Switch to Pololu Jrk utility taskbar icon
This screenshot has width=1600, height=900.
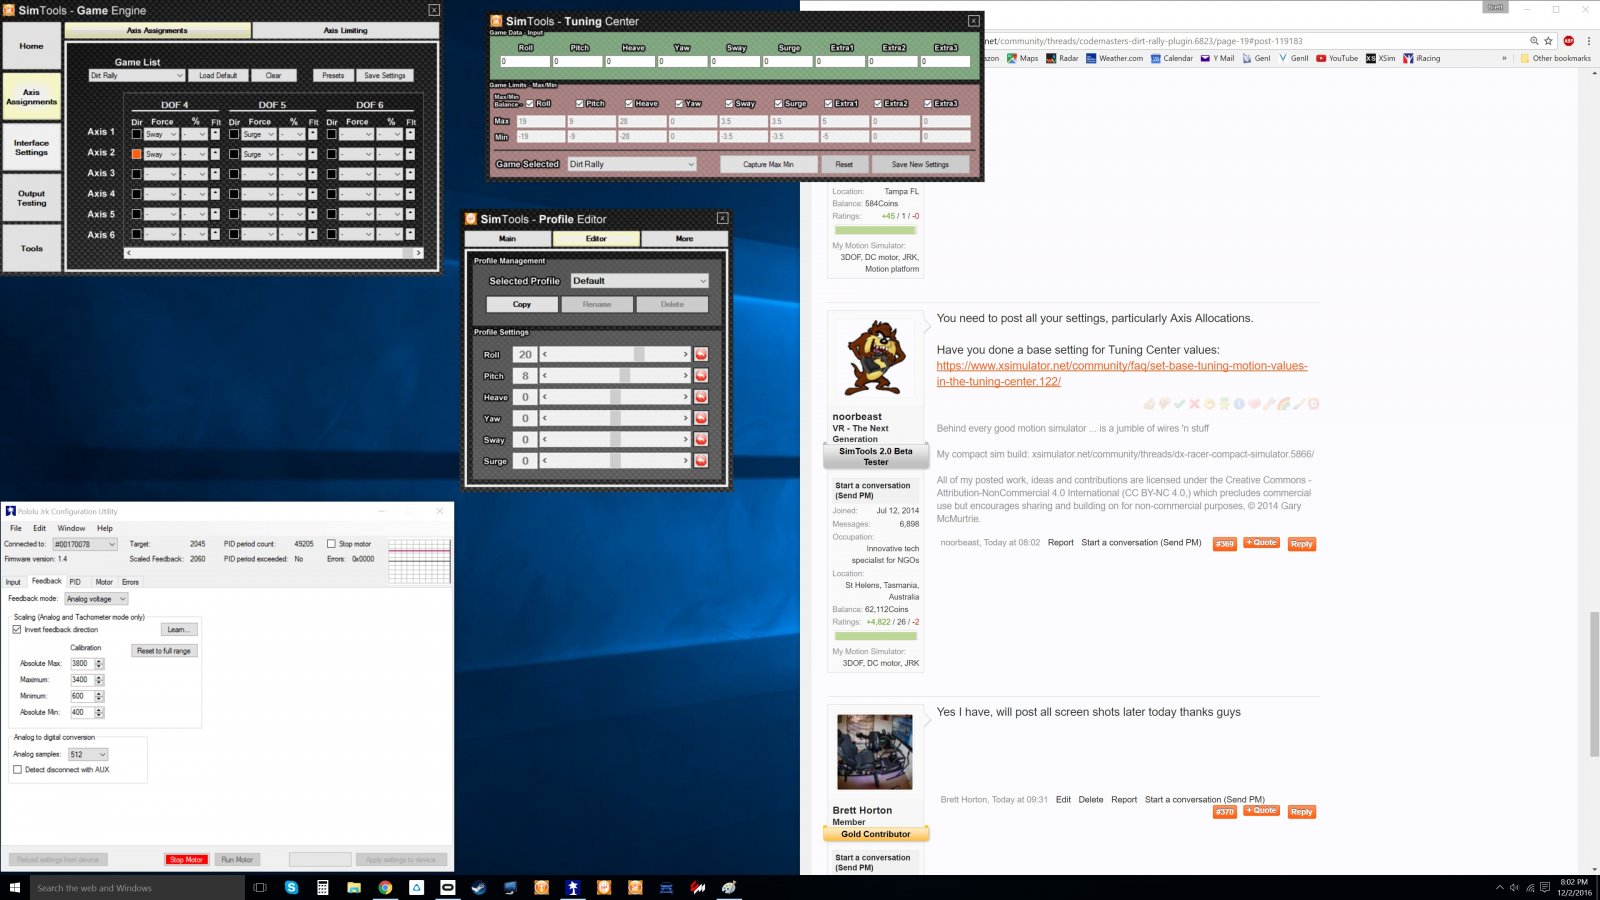(x=573, y=887)
